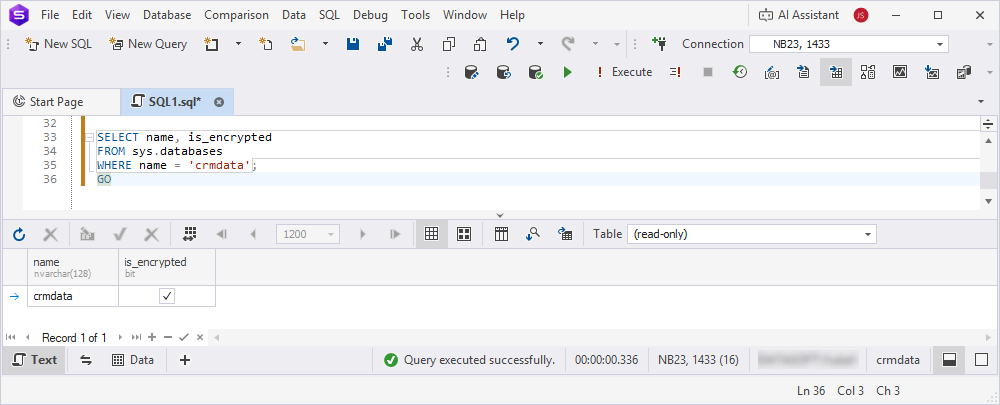Click the Copy icon in toolbar

(449, 44)
